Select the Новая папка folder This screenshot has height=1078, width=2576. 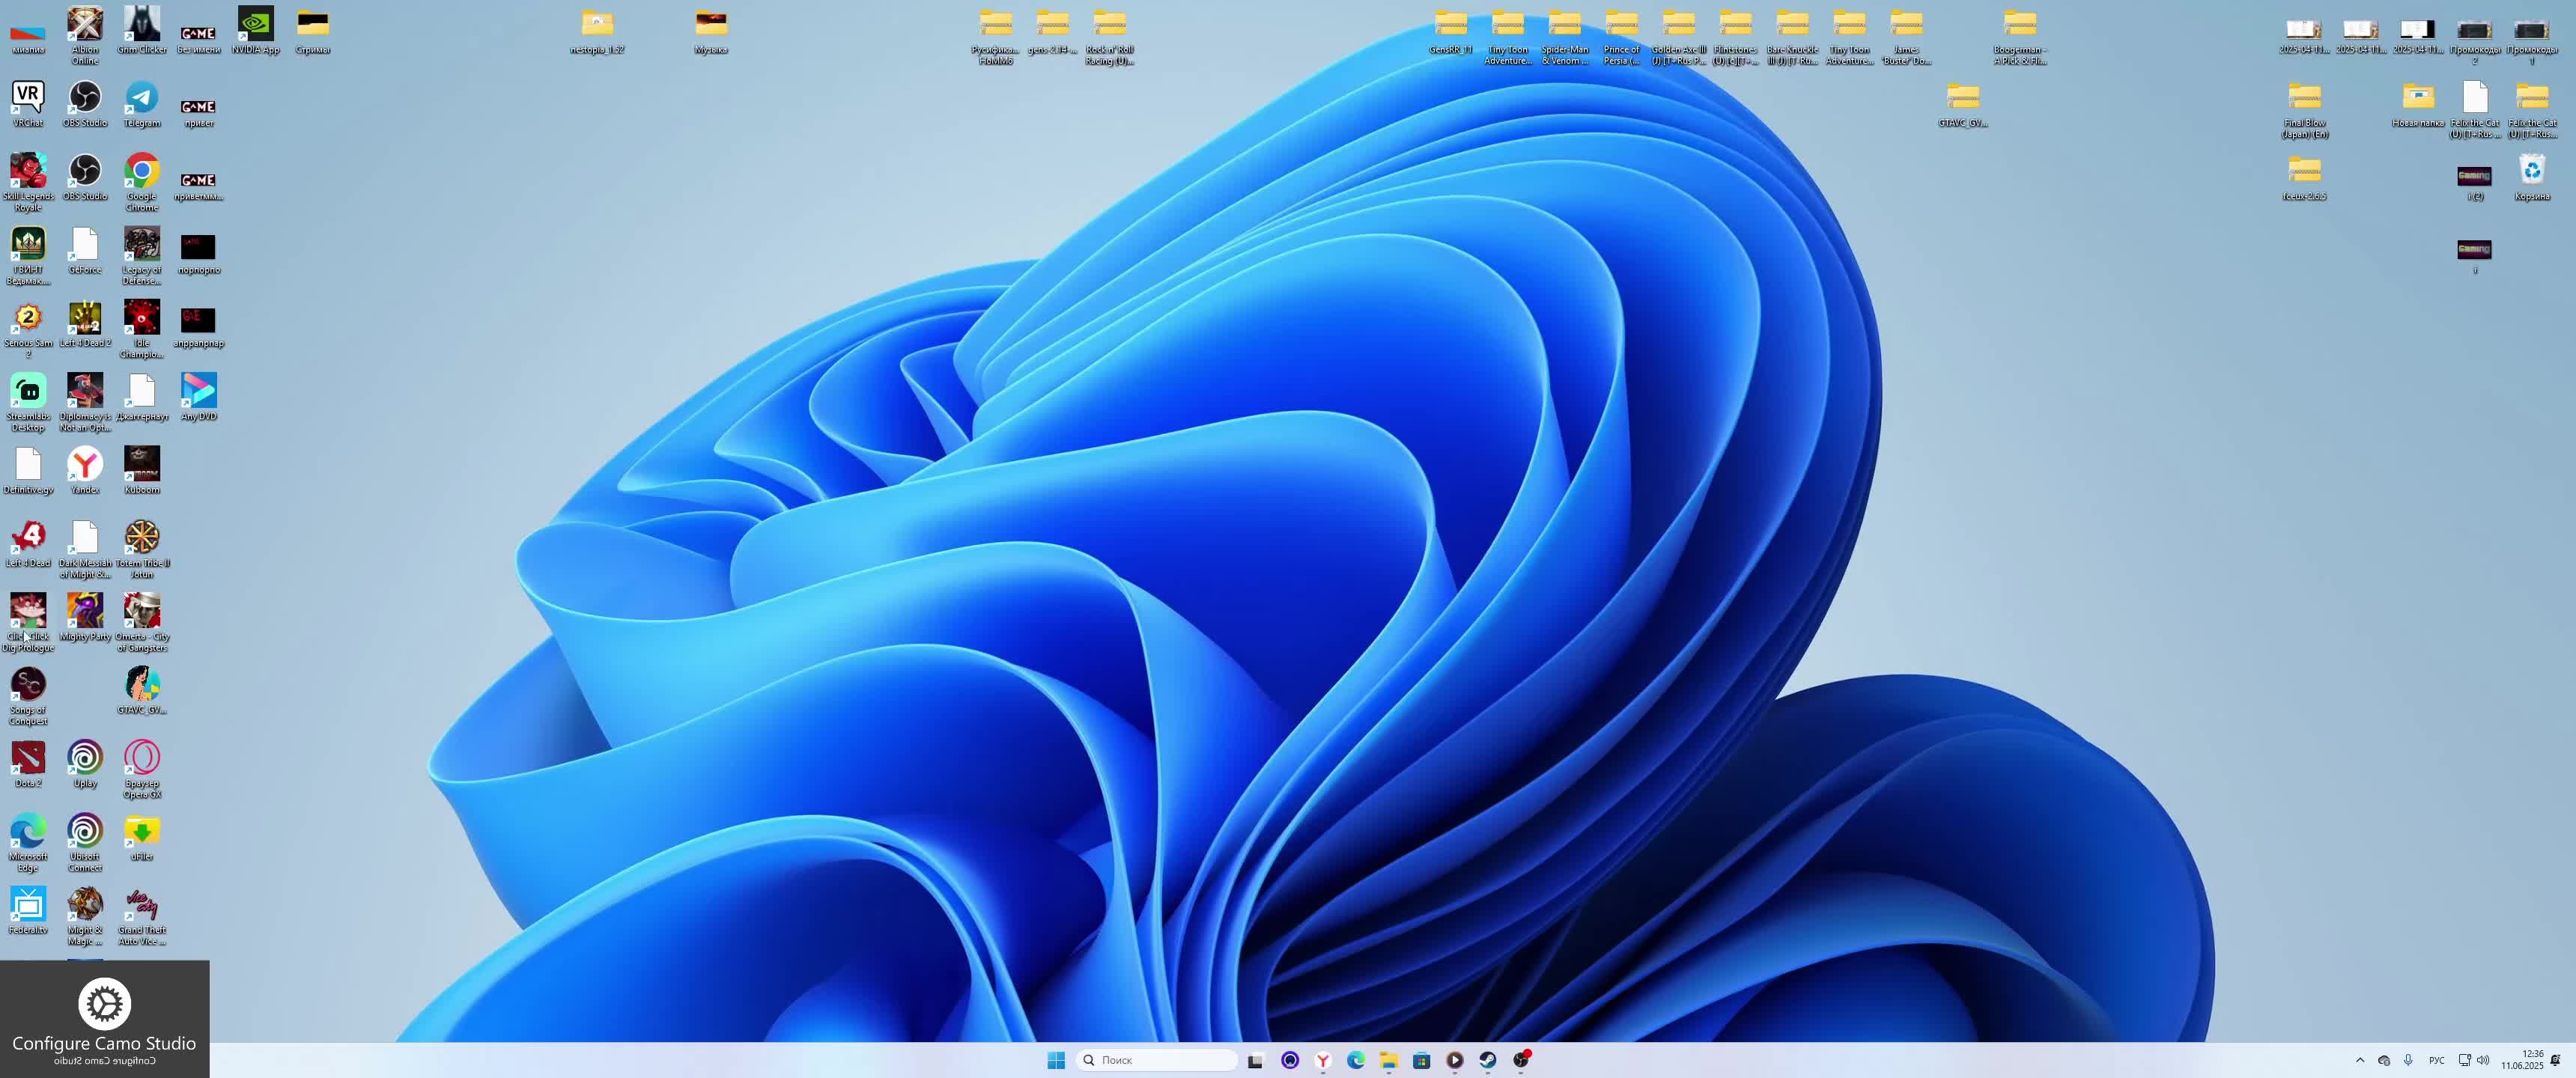click(2418, 104)
